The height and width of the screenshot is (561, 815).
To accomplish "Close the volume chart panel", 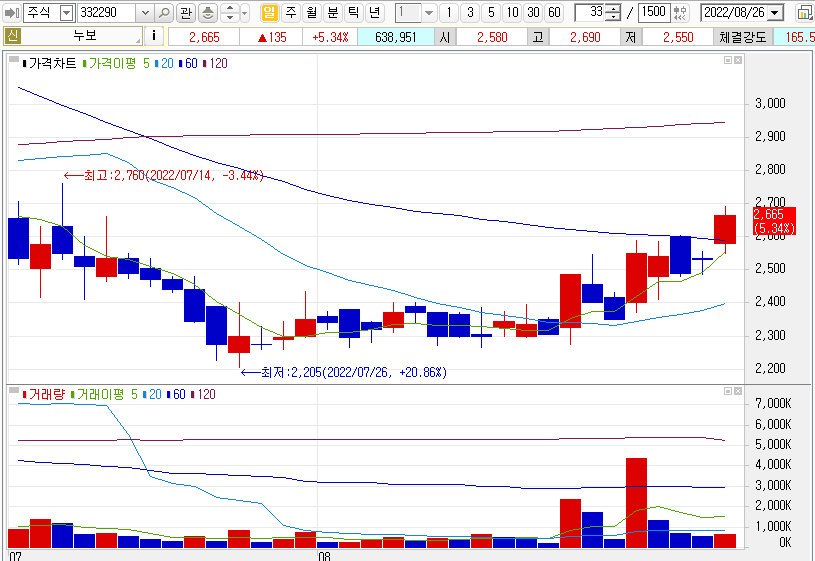I will point(738,391).
